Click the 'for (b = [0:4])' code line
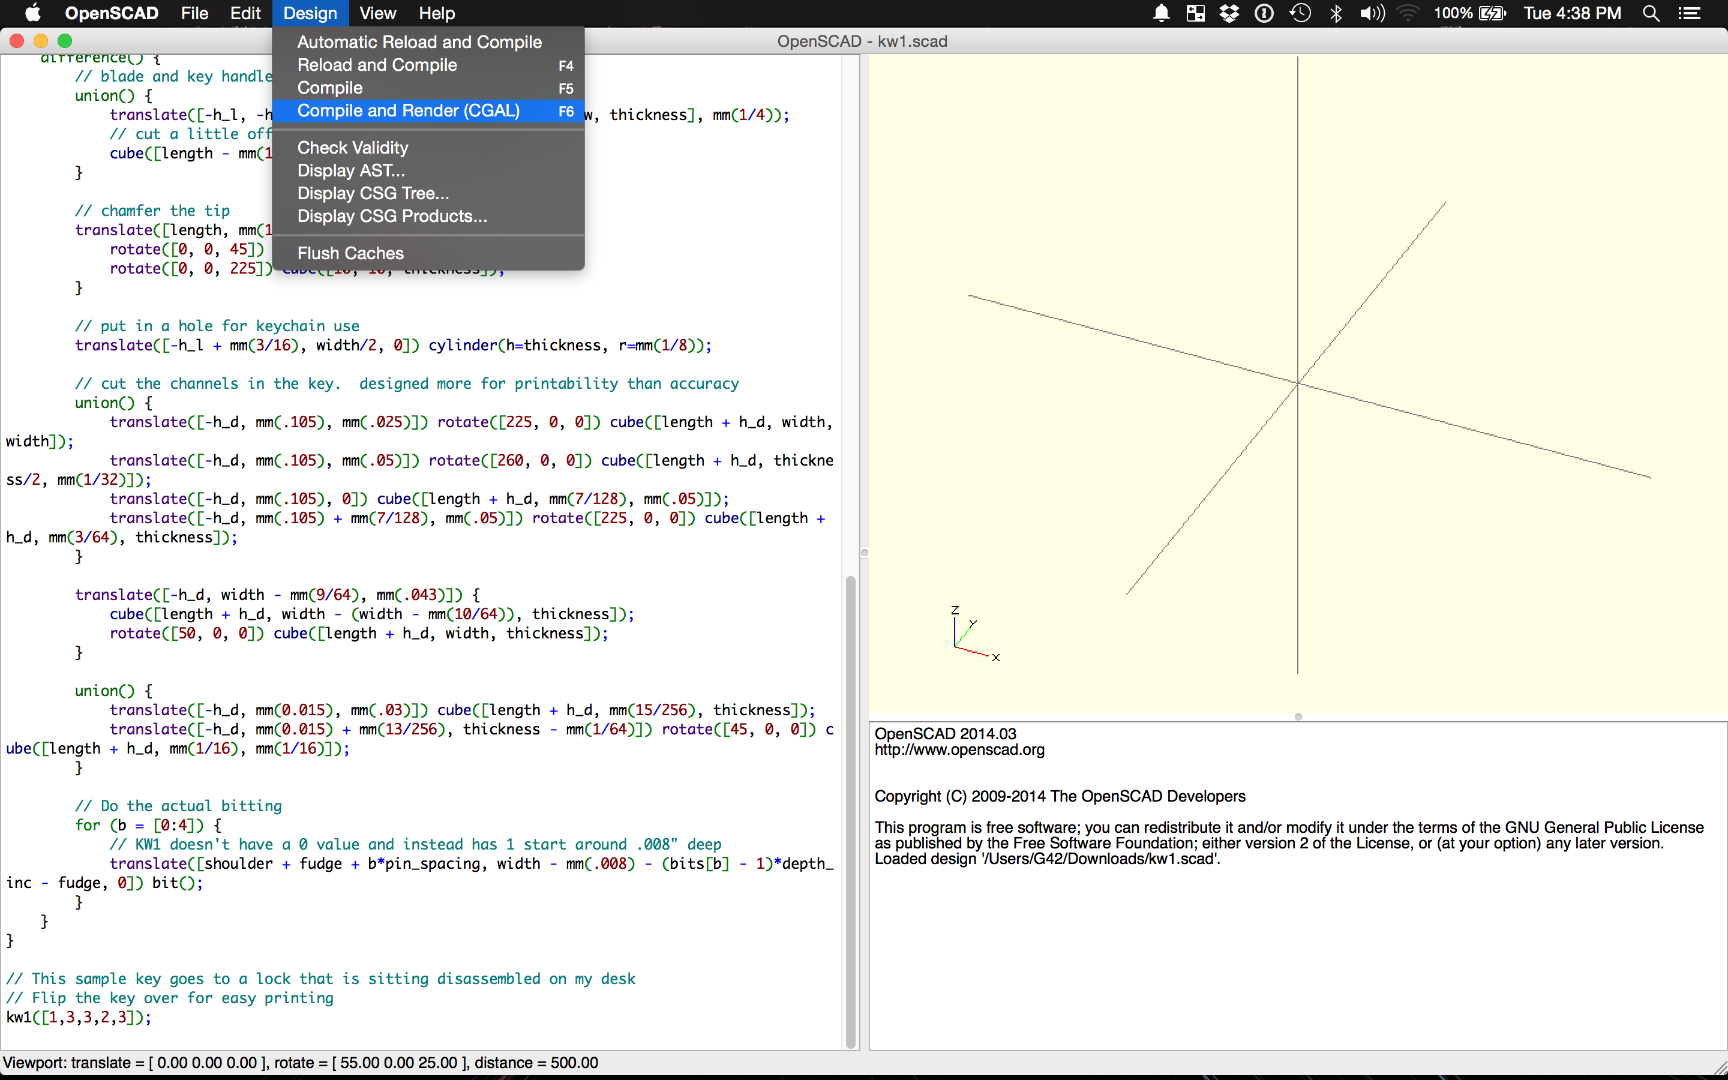This screenshot has width=1728, height=1080. 148,825
